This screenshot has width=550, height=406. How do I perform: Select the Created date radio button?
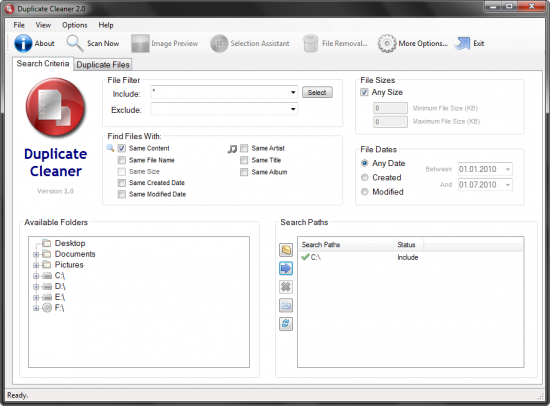(364, 178)
